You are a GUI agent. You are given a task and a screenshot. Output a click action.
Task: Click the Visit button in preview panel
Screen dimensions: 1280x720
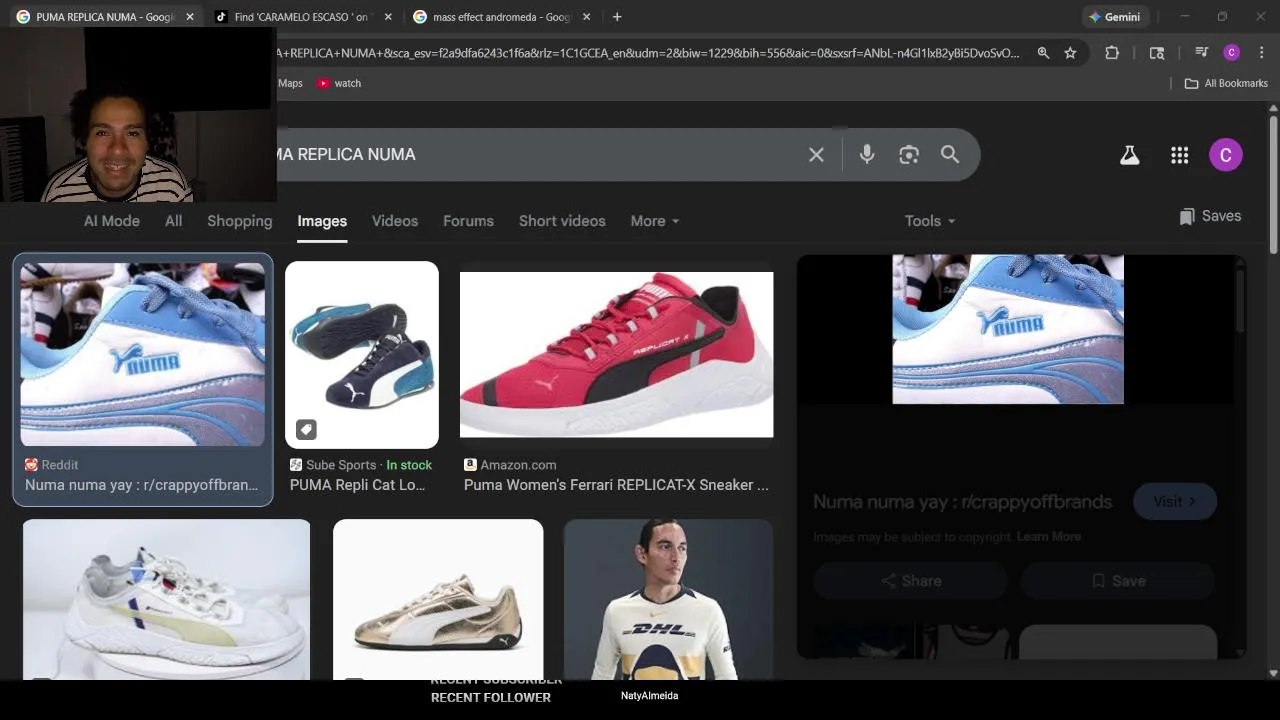coord(1175,502)
